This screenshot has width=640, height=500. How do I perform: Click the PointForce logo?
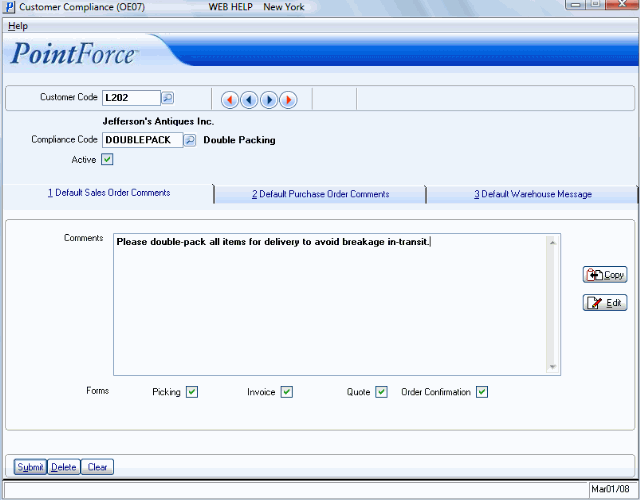click(x=73, y=53)
